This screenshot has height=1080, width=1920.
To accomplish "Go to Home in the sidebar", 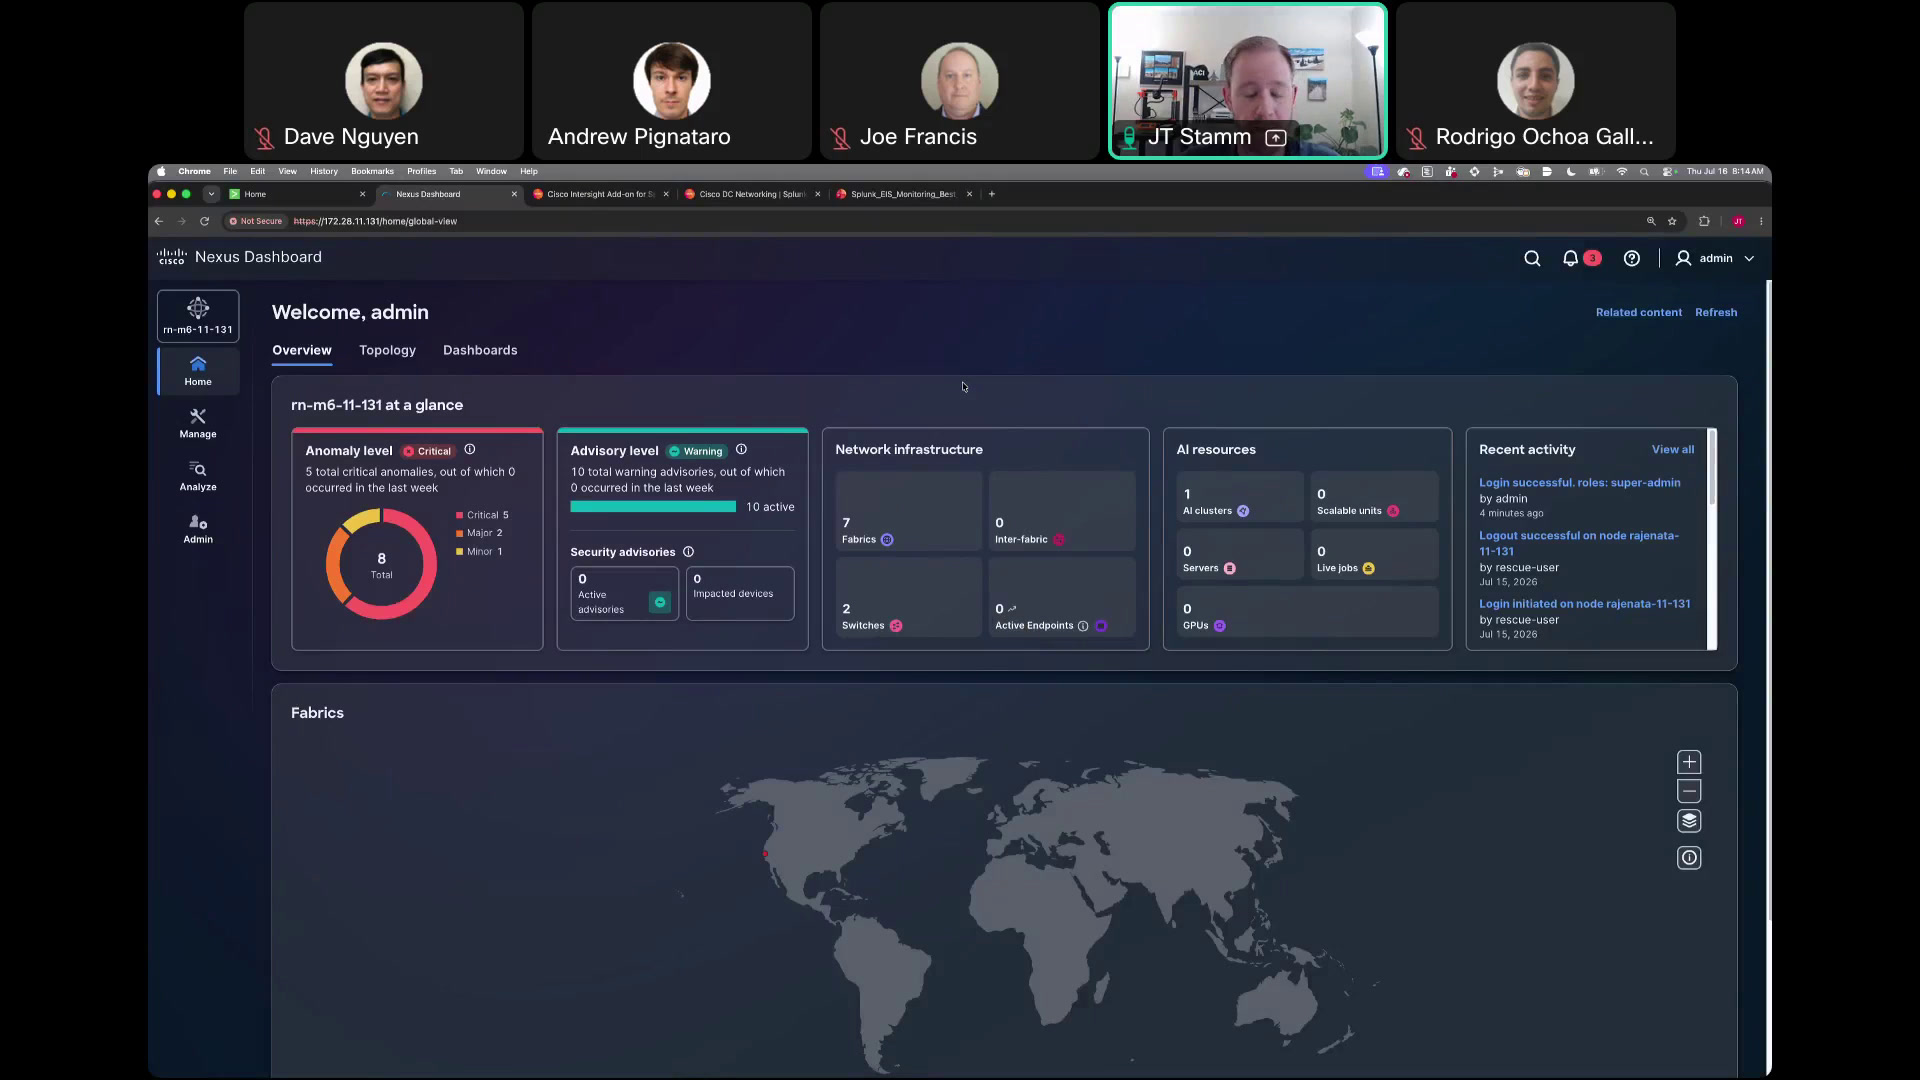I will coord(198,371).
